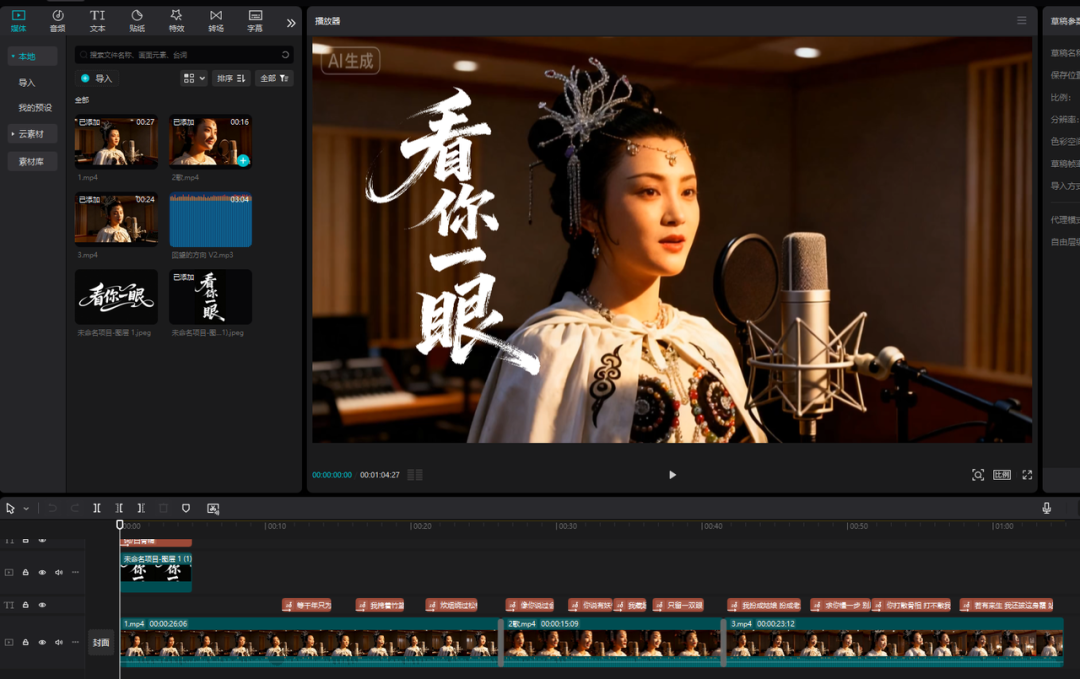Open the 贴纸 (Stickers) panel
This screenshot has height=679, width=1080.
coord(137,20)
